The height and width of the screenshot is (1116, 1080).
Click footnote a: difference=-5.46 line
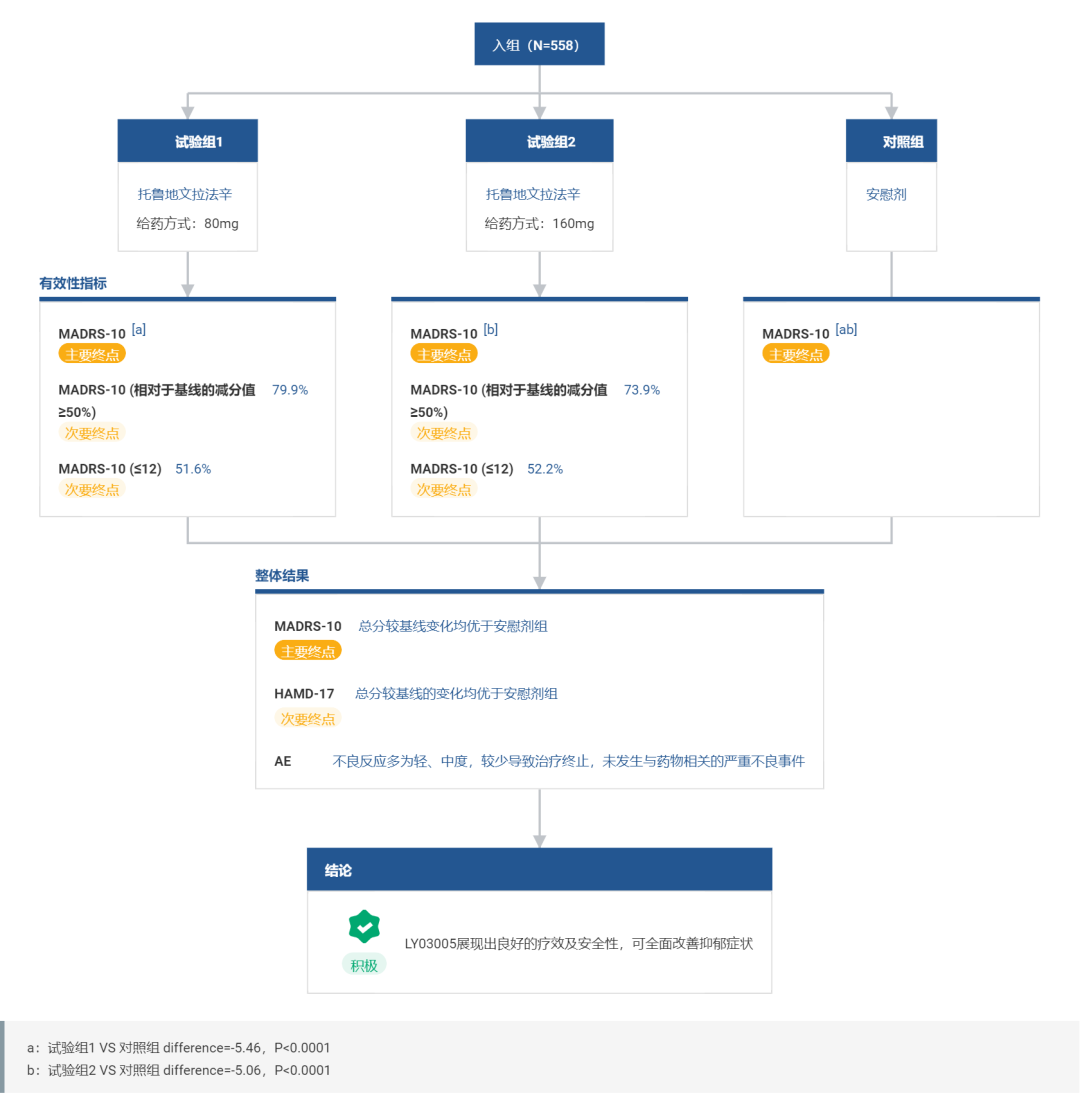(179, 1048)
